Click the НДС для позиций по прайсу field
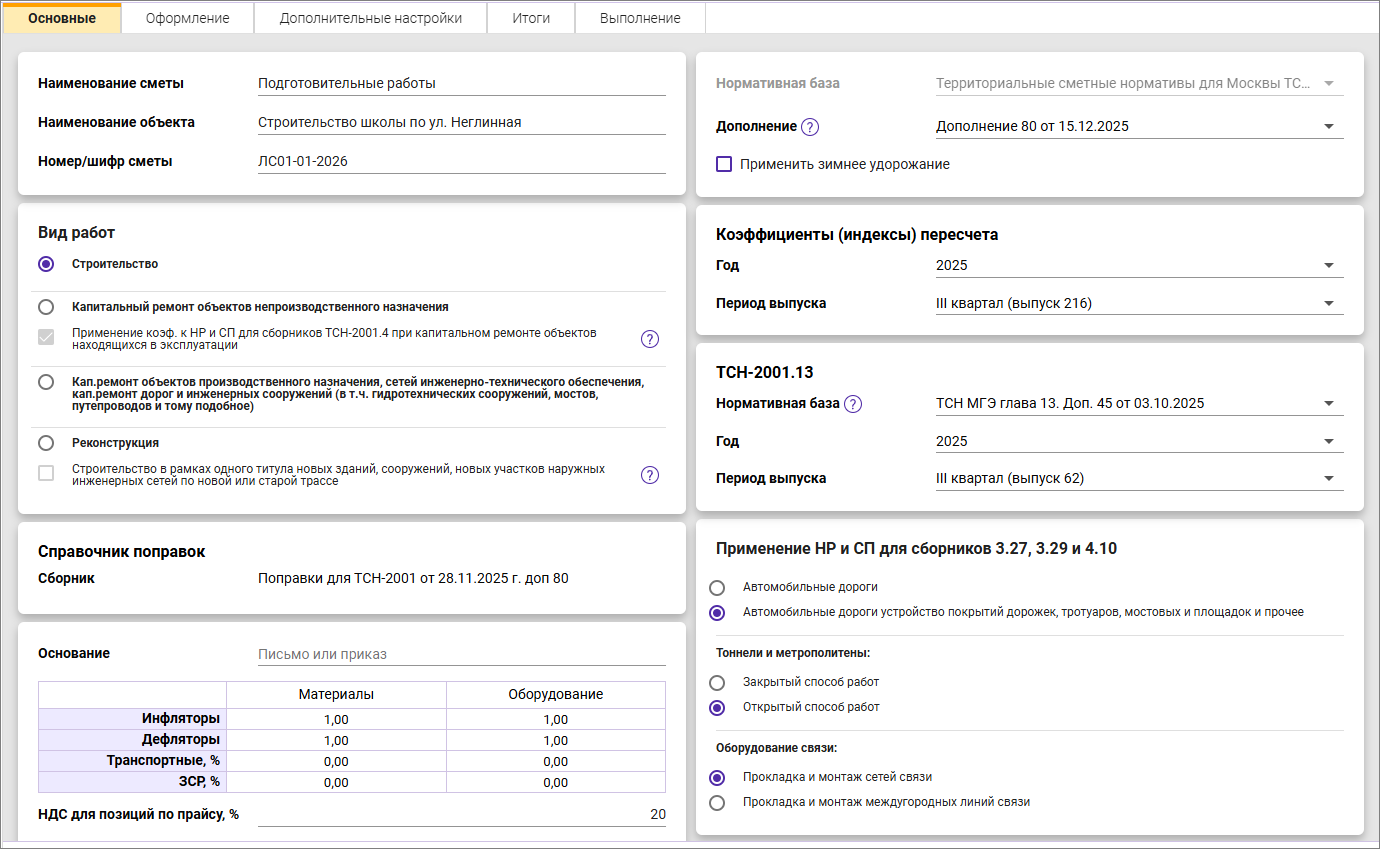The height and width of the screenshot is (849, 1380). [460, 814]
